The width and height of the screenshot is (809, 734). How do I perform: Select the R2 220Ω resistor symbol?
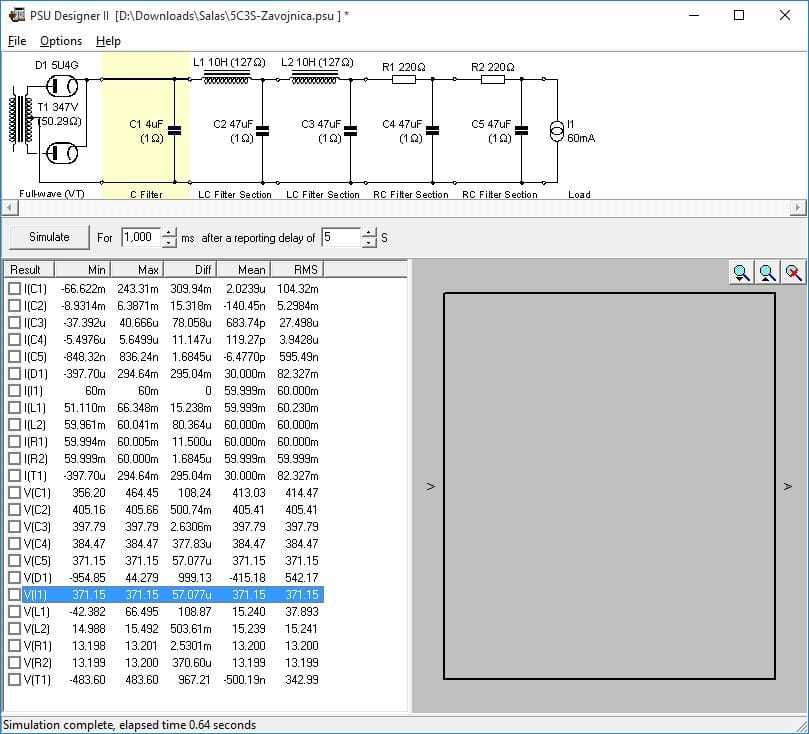pos(493,79)
